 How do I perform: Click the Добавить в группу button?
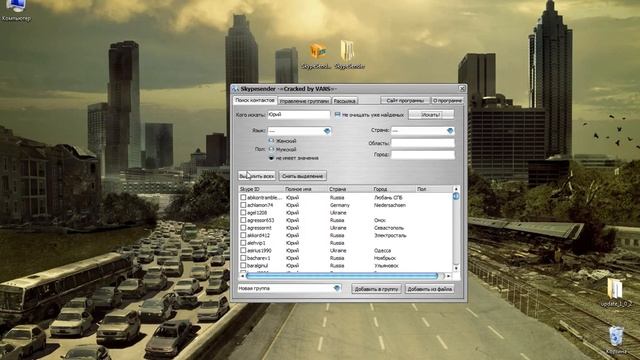[x=376, y=289]
